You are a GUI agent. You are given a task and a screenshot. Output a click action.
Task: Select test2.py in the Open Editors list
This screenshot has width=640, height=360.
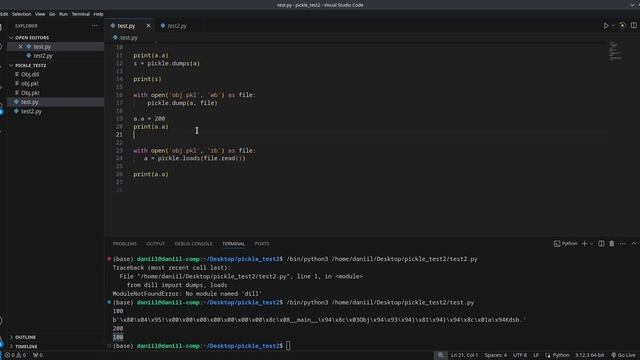click(43, 56)
